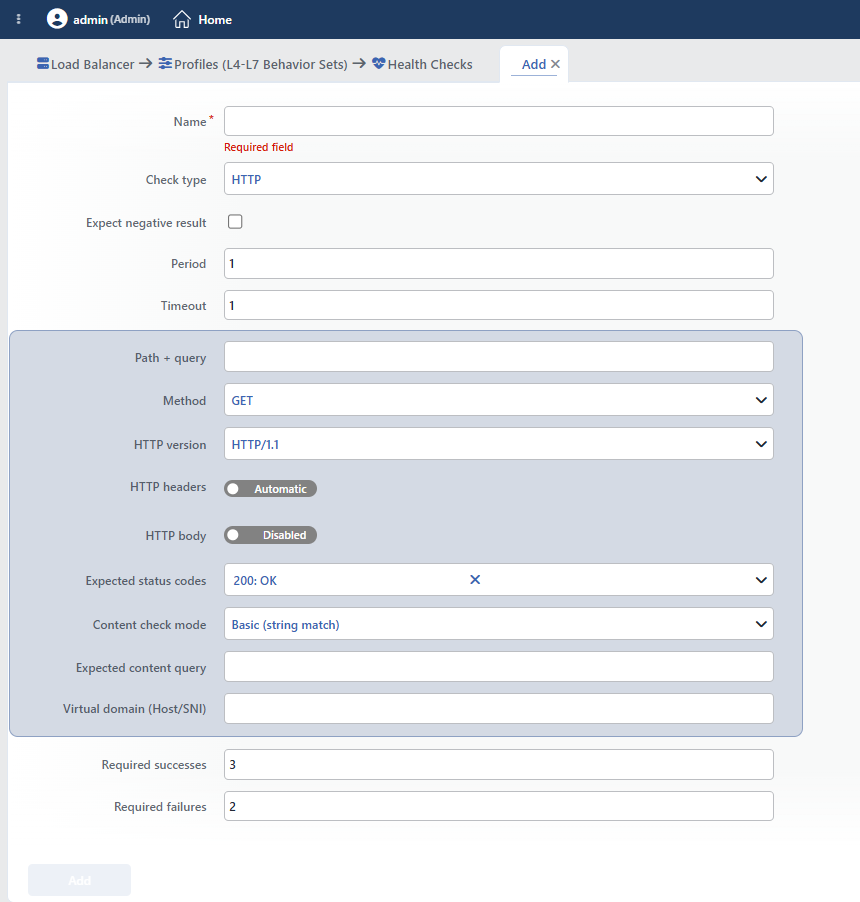Open the admin (Admin) user menu
Viewport: 860px width, 902px height.
pyautogui.click(x=112, y=20)
